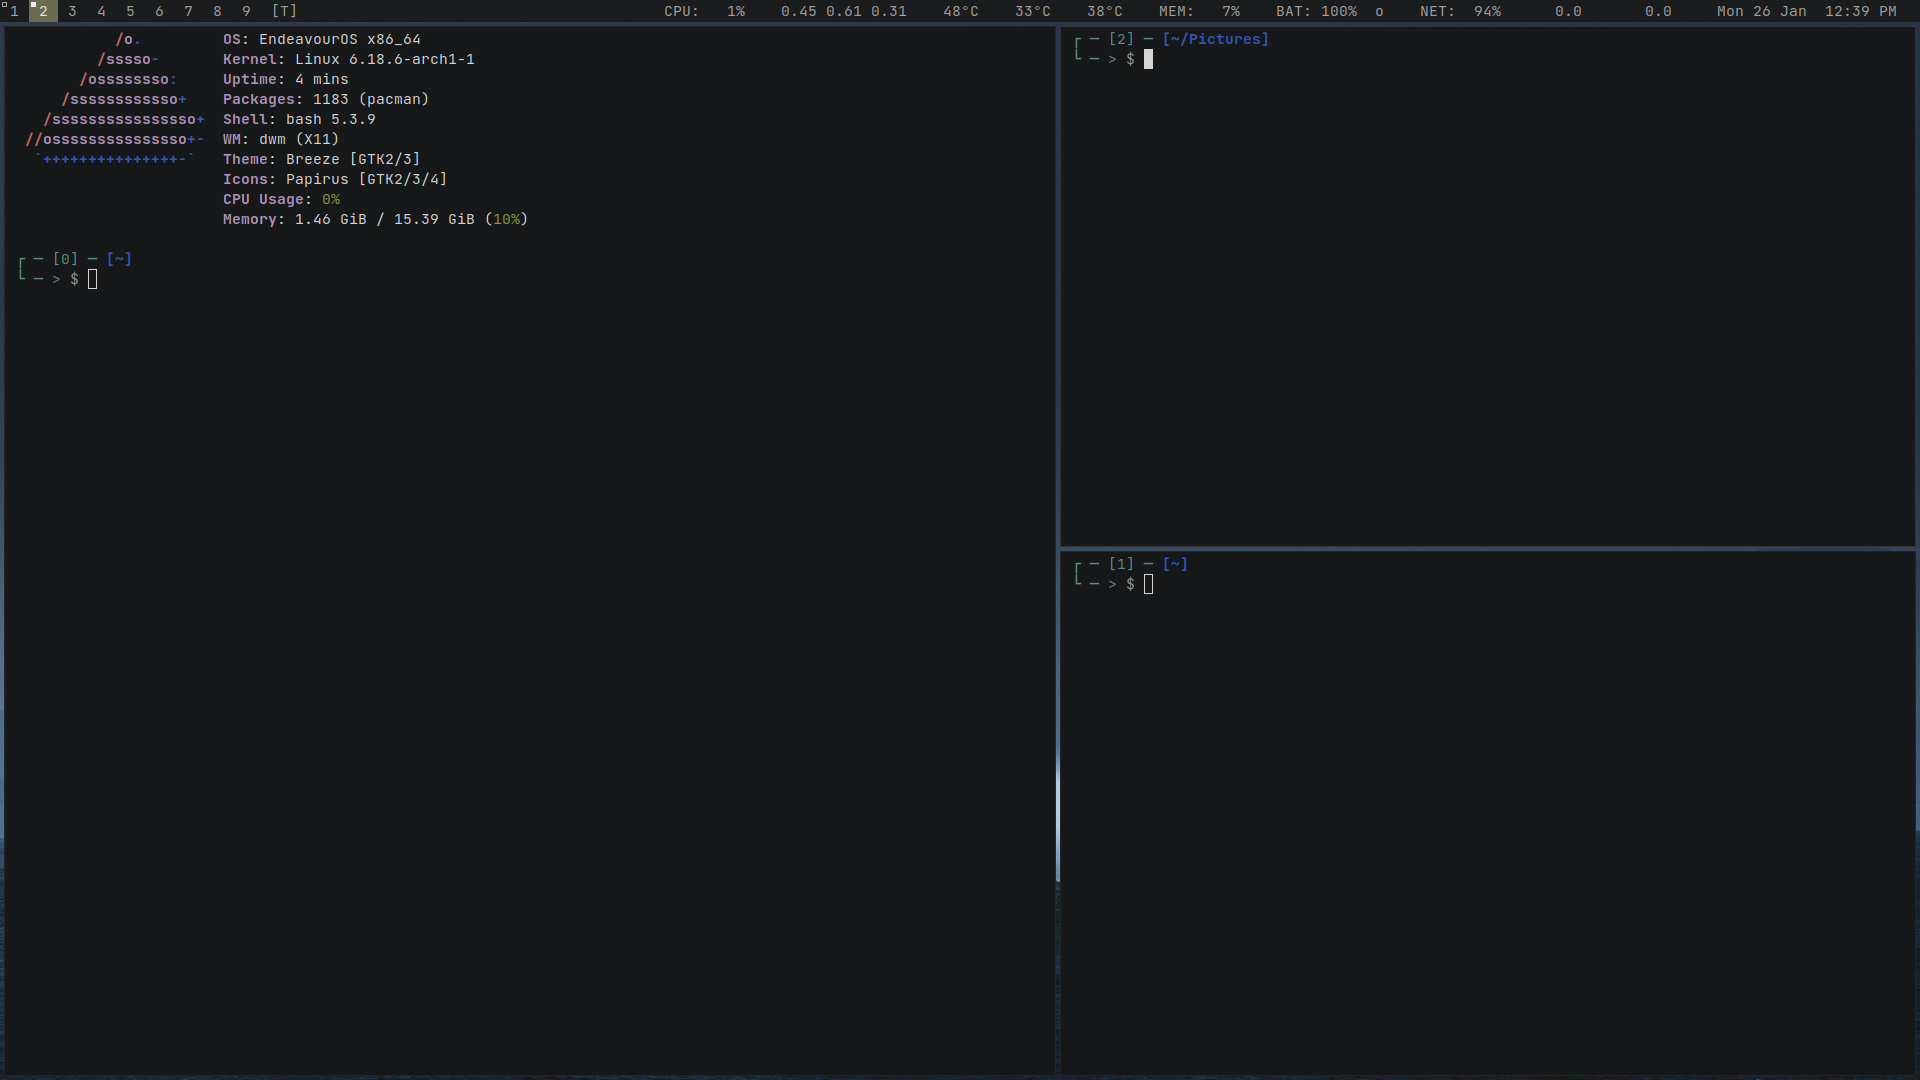Click the BAT 100% battery indicator
The image size is (1920, 1080).
point(1316,11)
